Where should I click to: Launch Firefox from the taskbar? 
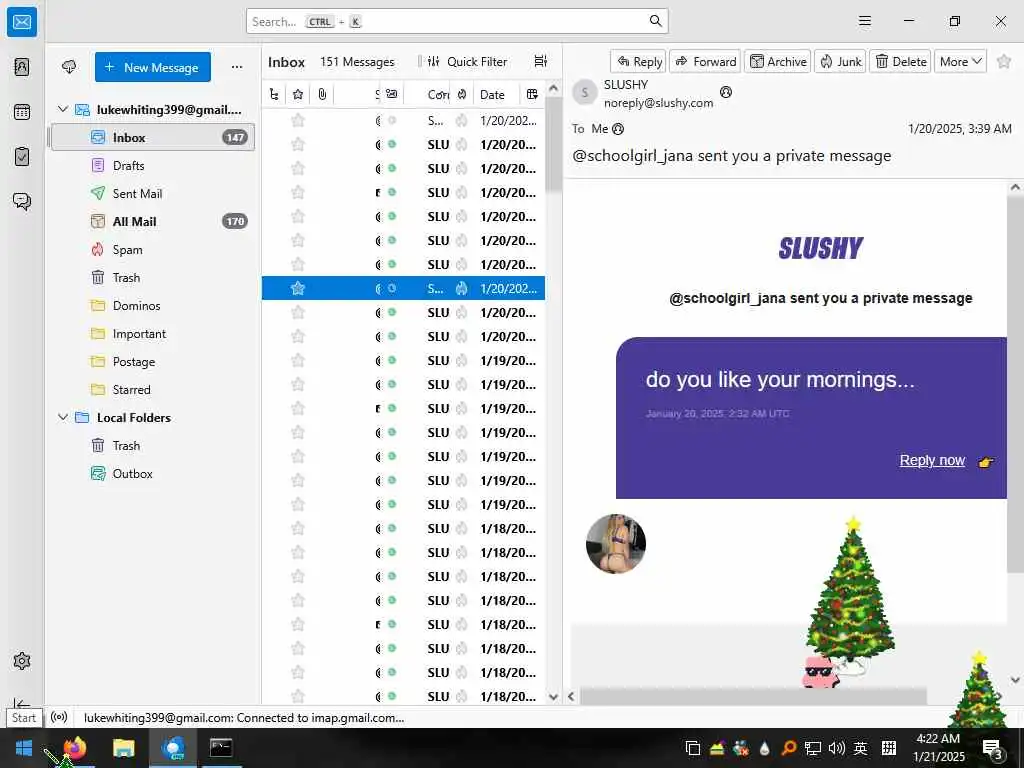click(74, 748)
